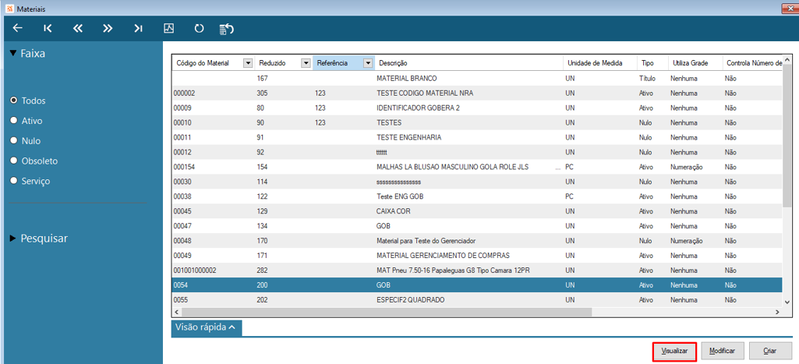Screen dimensions: 799x364
Task: Go back using the left arrow icon
Action: (17, 29)
